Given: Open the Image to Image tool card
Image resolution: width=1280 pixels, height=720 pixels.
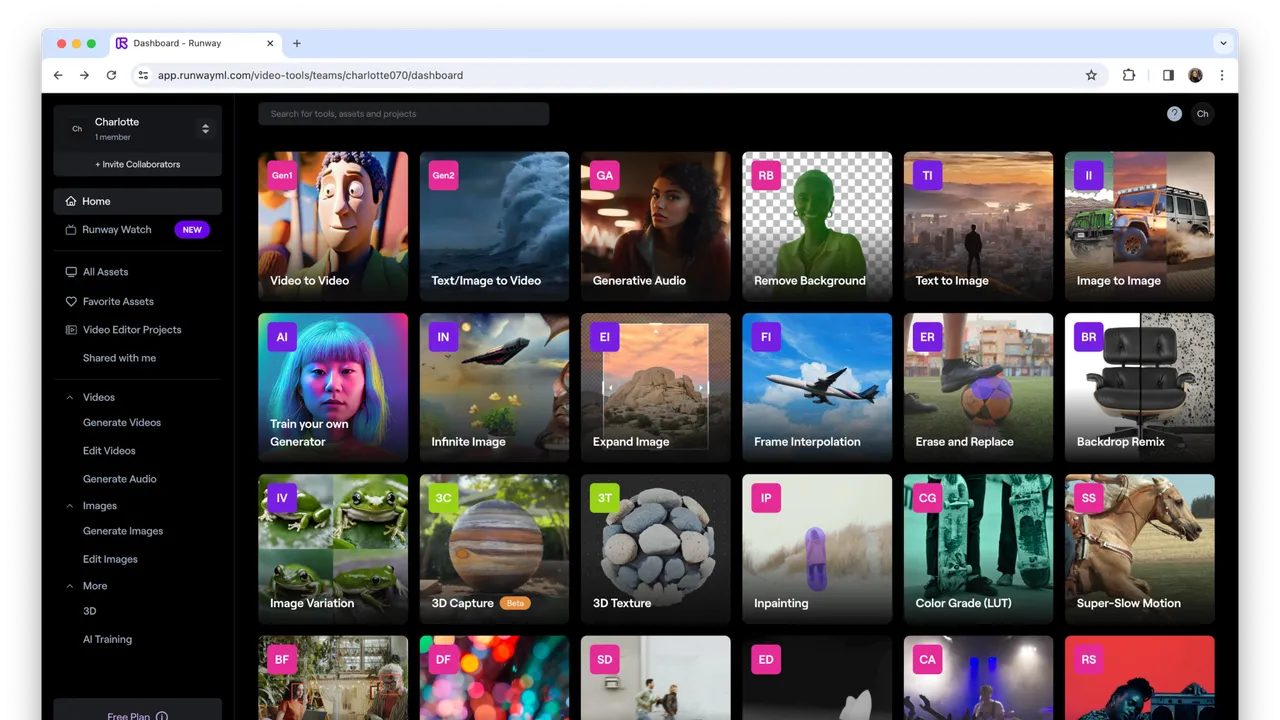Looking at the screenshot, I should click(x=1140, y=226).
